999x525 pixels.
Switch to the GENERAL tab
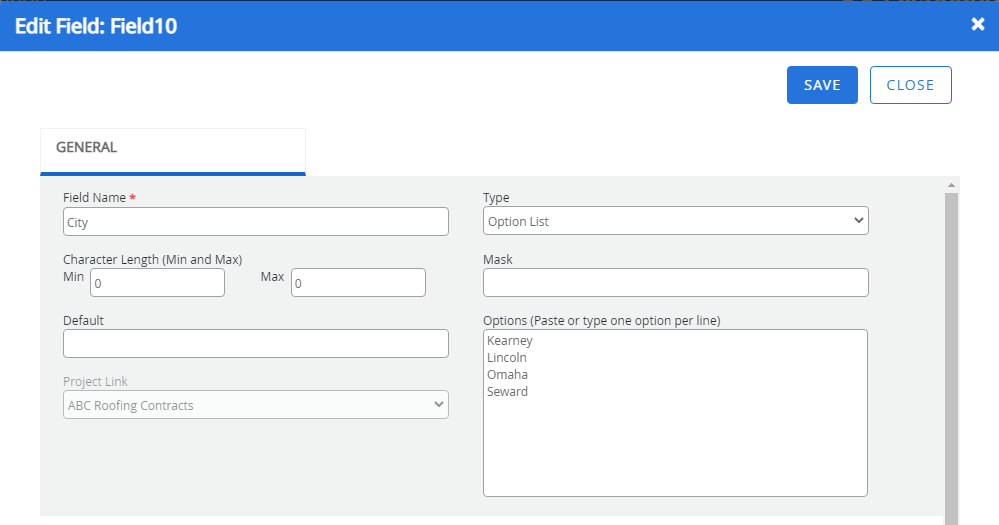coord(87,147)
